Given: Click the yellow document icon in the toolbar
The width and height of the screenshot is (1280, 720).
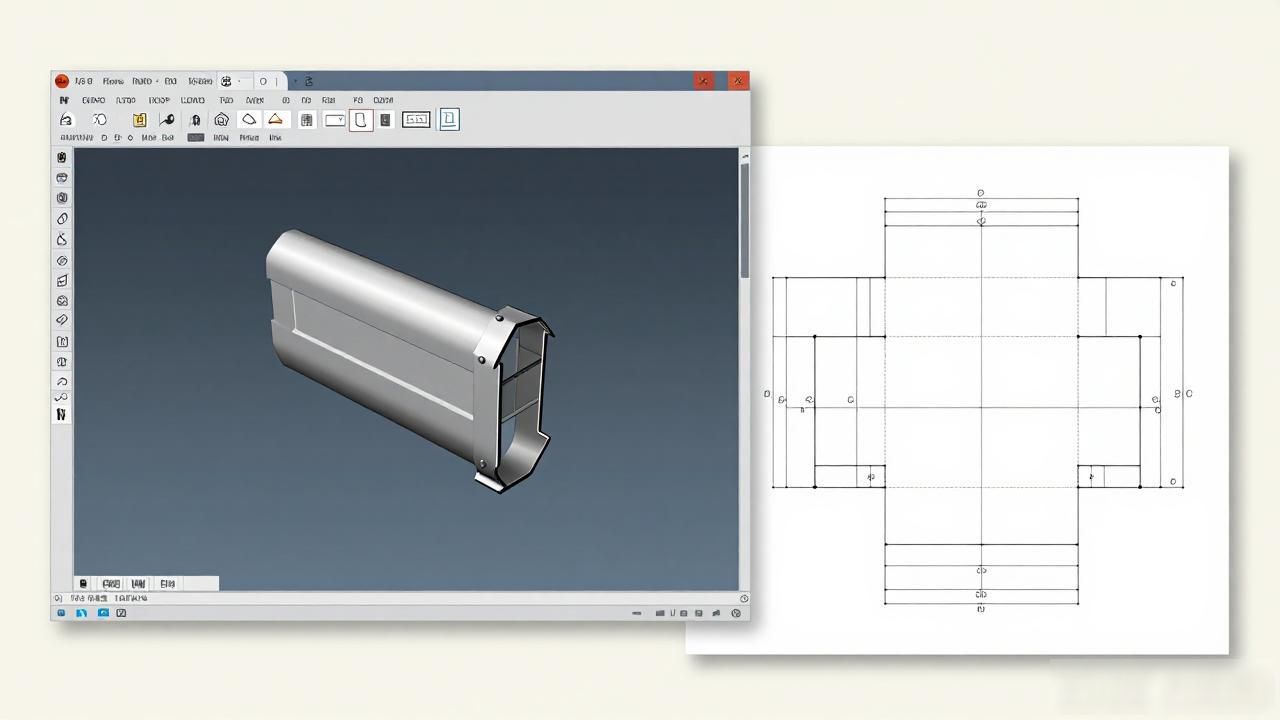Looking at the screenshot, I should pyautogui.click(x=140, y=120).
